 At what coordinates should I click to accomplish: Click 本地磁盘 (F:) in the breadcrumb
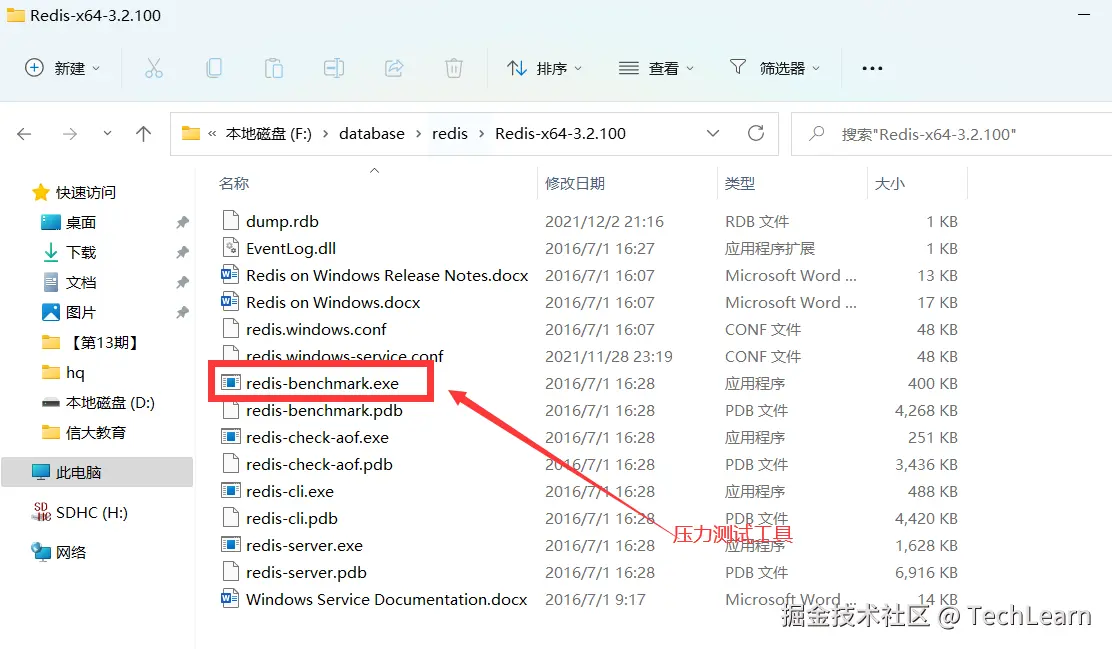(x=268, y=133)
